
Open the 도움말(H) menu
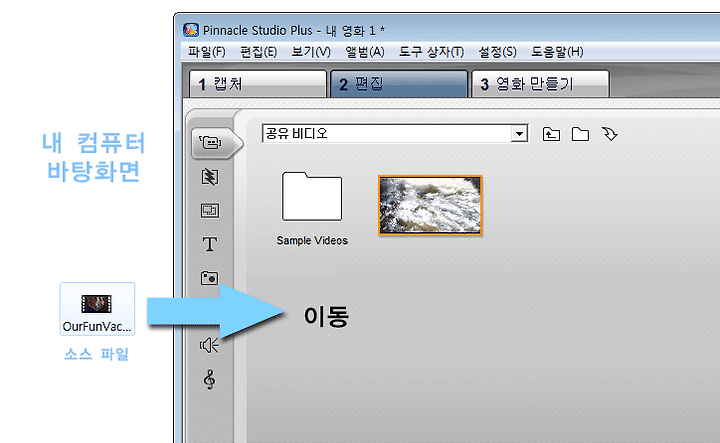point(557,52)
